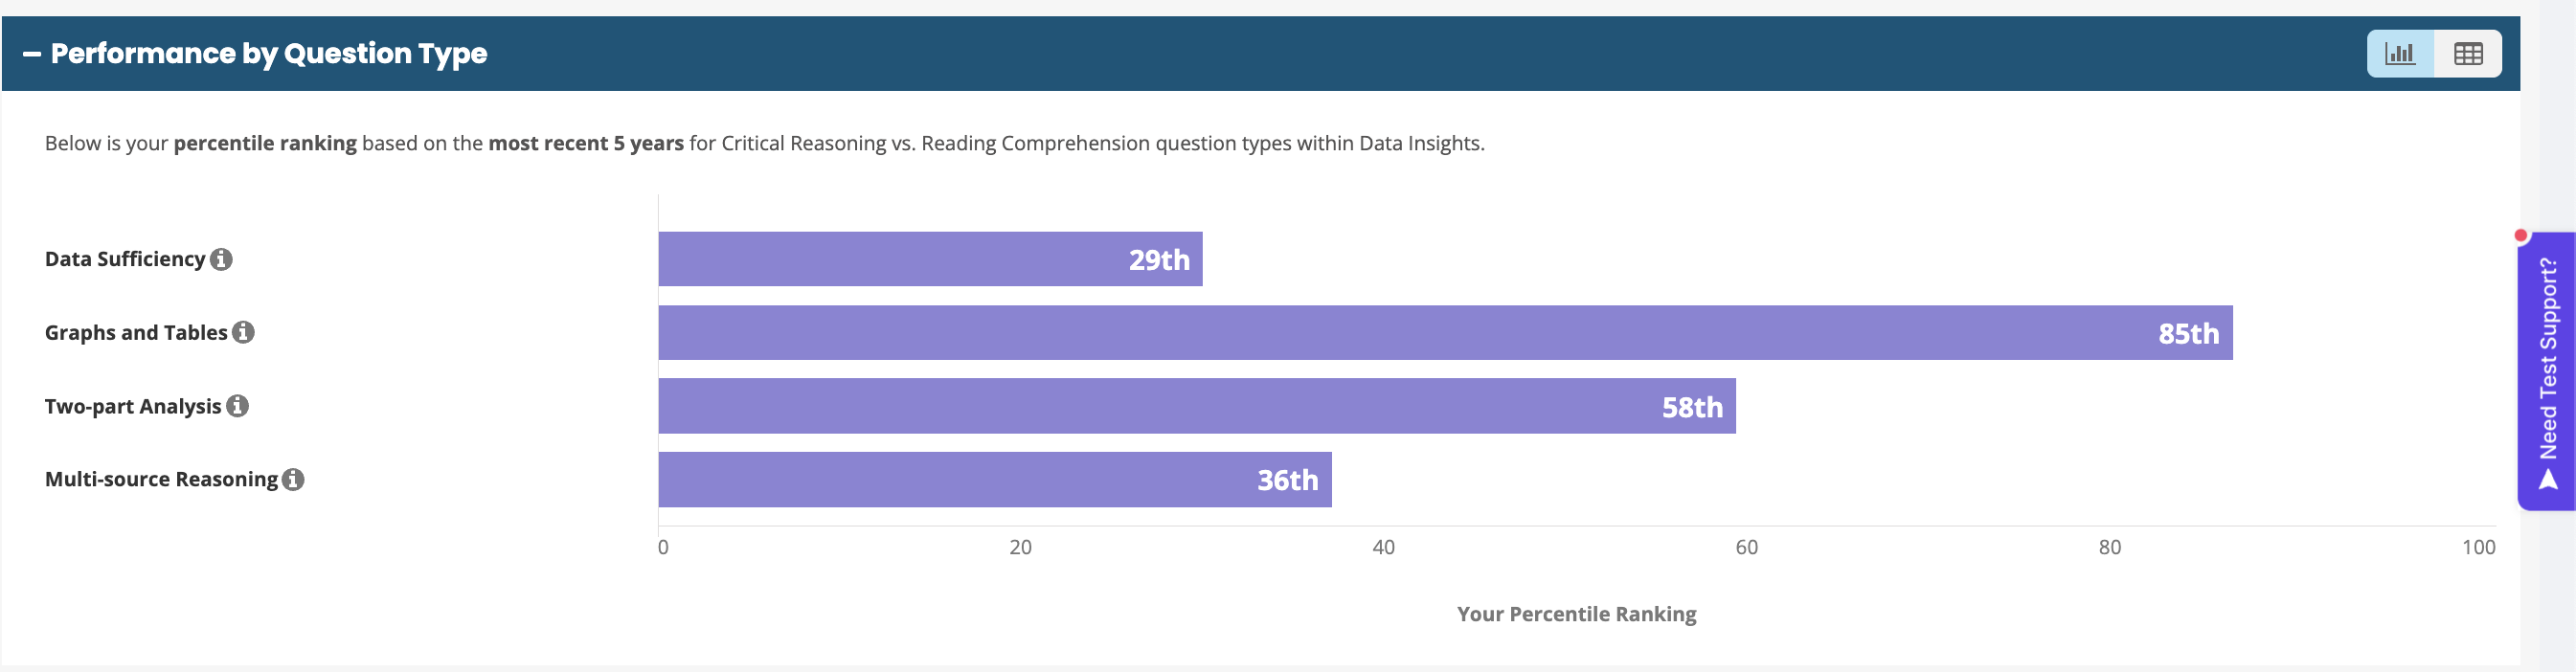Click Multi-source Reasoning info icon

293,480
